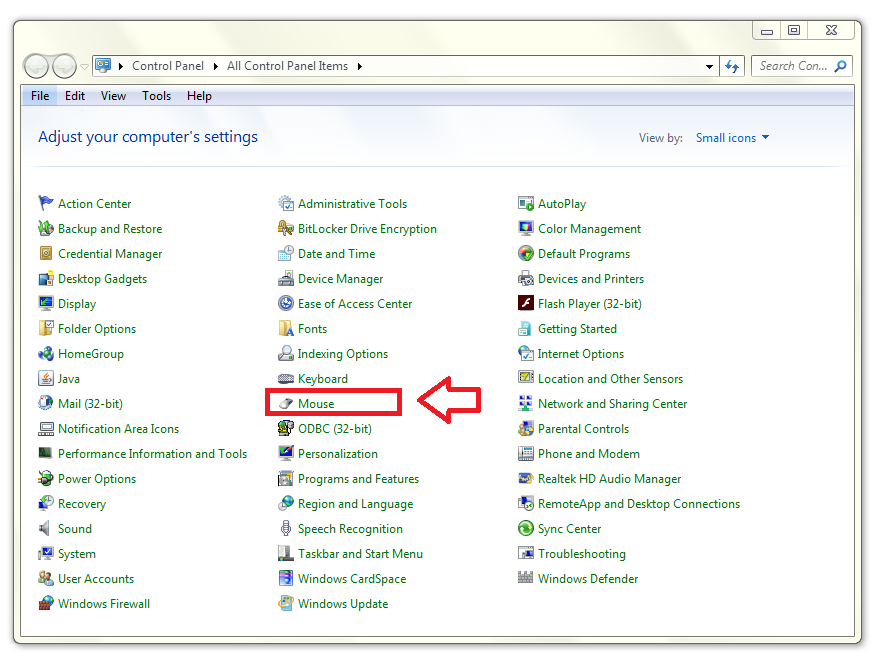This screenshot has height=657, width=874.
Task: Open Performance Information and Tools link
Action: pos(152,454)
